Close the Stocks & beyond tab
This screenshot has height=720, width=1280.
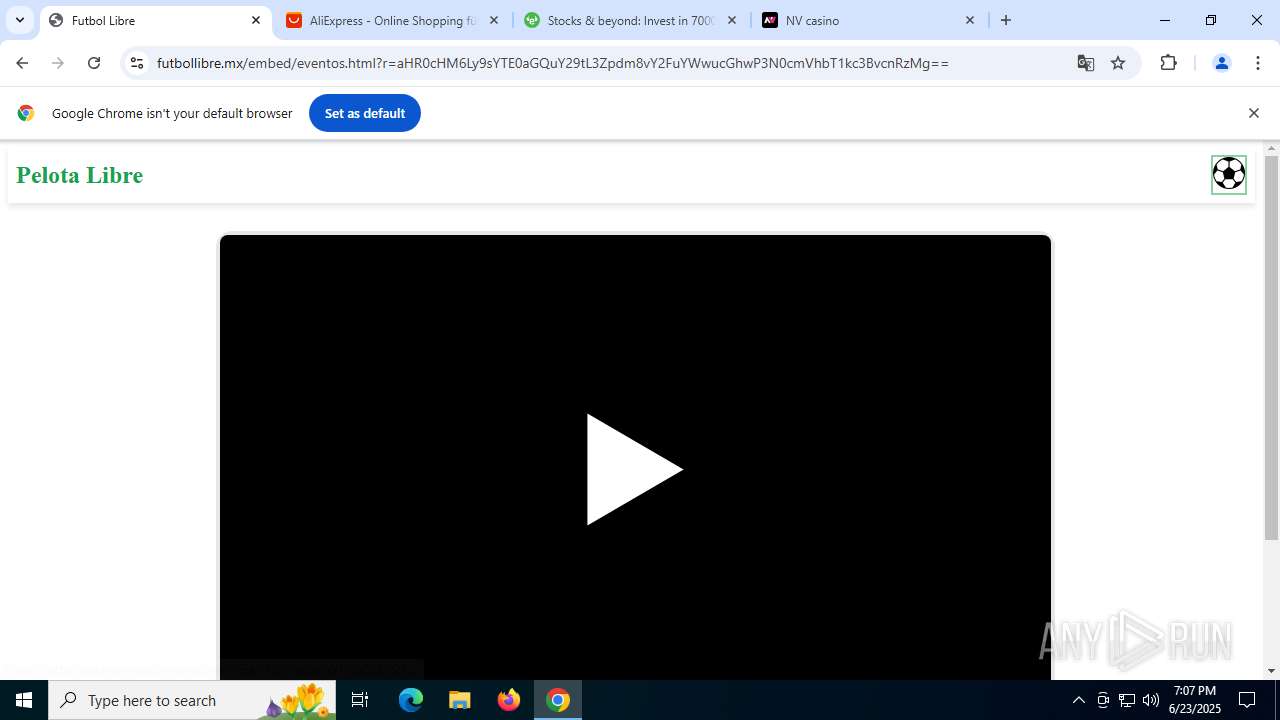[x=732, y=20]
